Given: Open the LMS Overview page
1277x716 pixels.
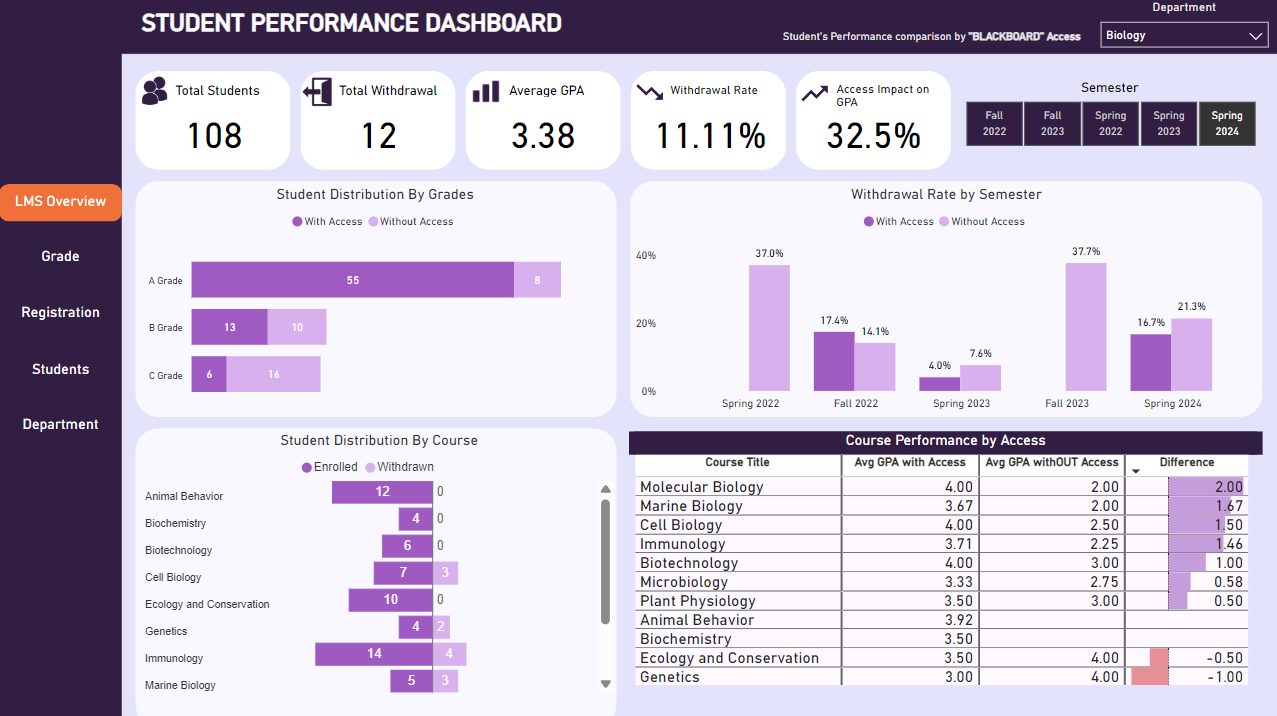Looking at the screenshot, I should click(60, 202).
